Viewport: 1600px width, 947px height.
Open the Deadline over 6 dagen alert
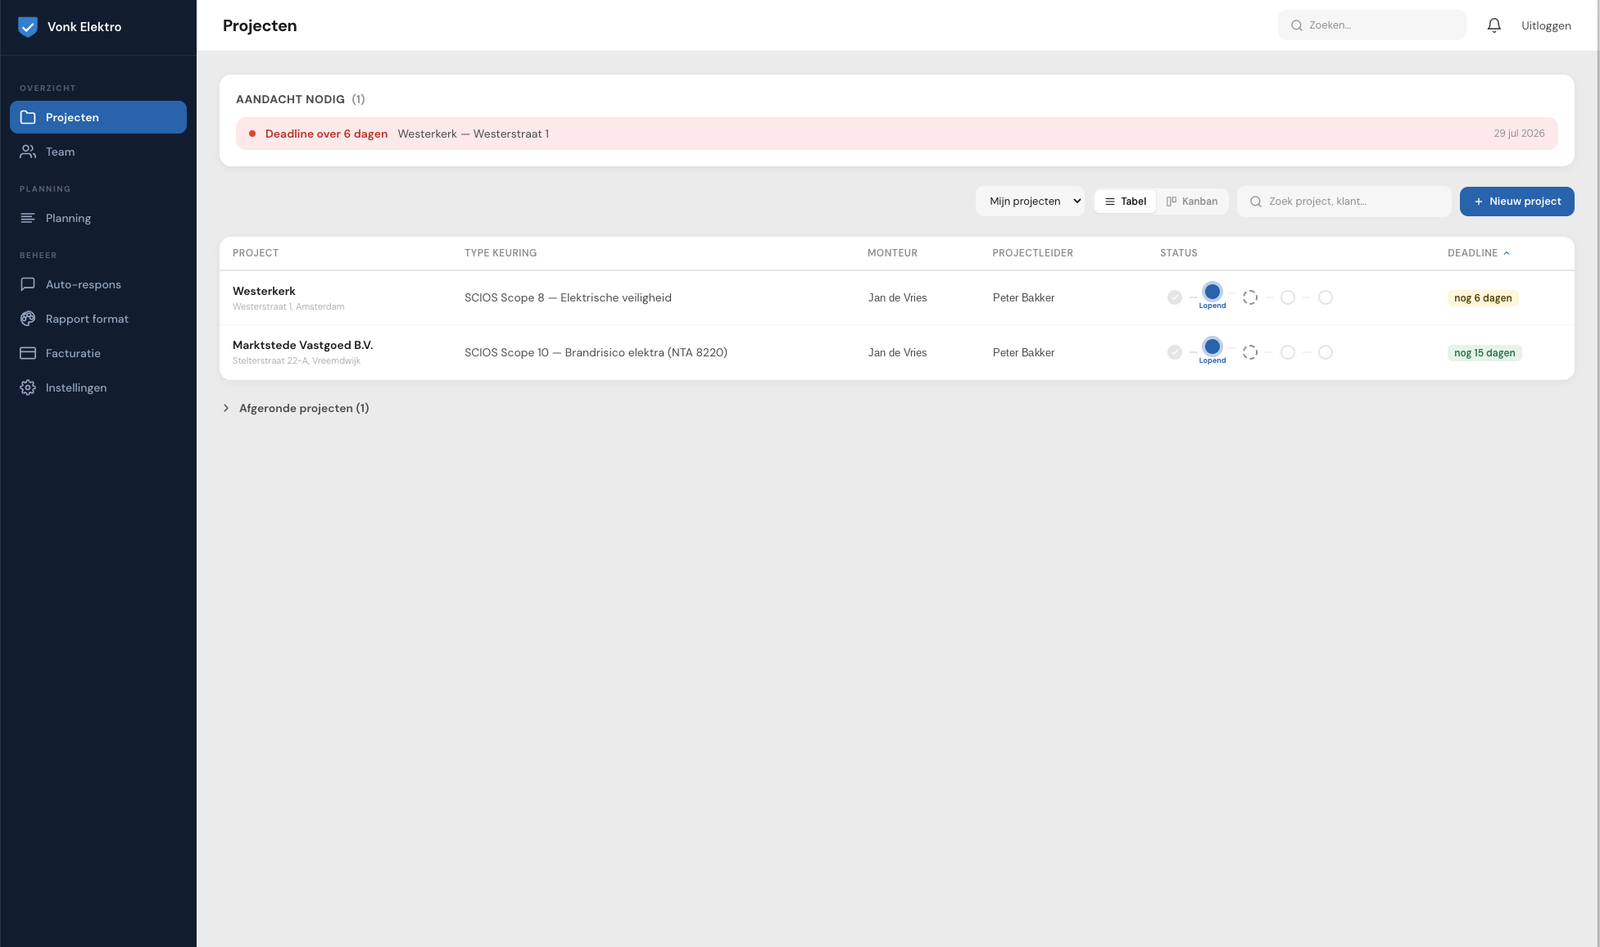[897, 134]
